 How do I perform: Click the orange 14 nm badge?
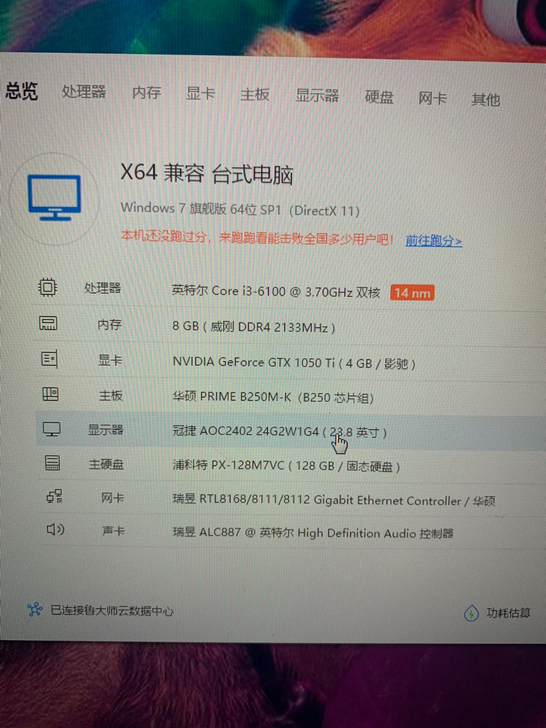[412, 293]
